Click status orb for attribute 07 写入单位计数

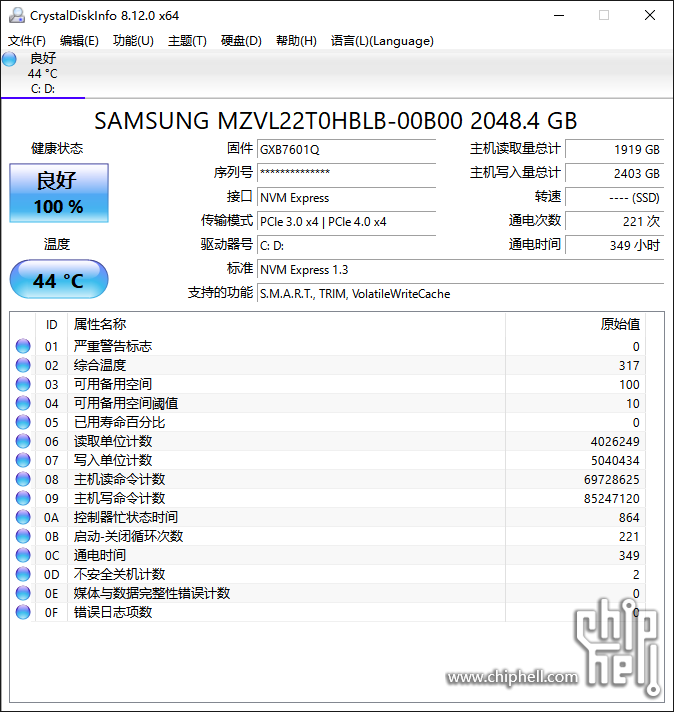[23, 460]
